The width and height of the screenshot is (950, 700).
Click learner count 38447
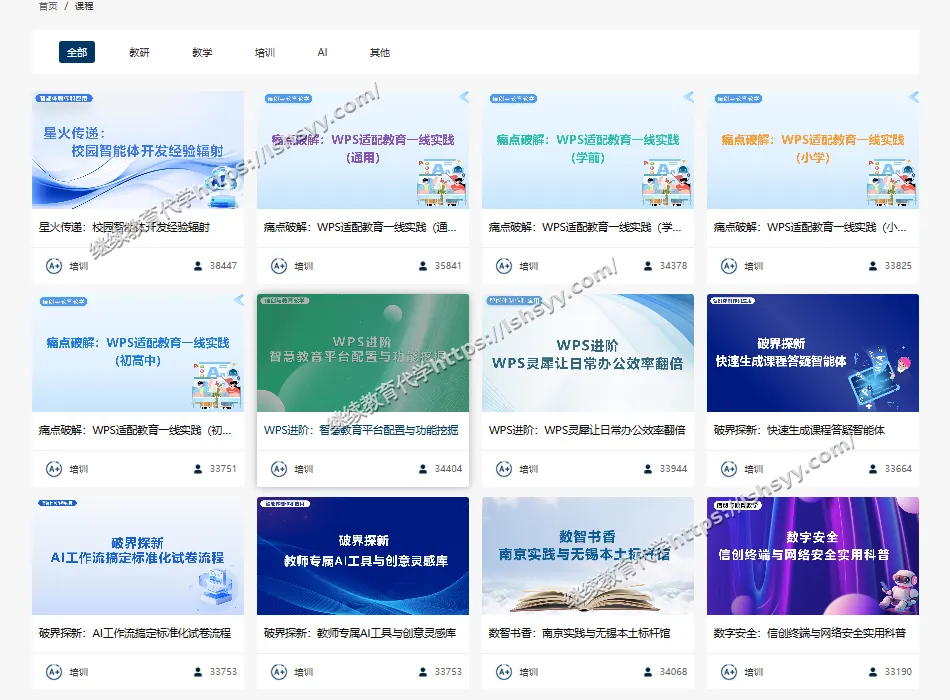223,265
